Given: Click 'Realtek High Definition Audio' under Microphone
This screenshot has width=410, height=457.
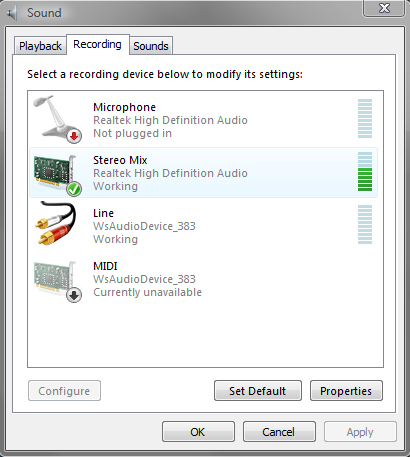Looking at the screenshot, I should point(170,120).
